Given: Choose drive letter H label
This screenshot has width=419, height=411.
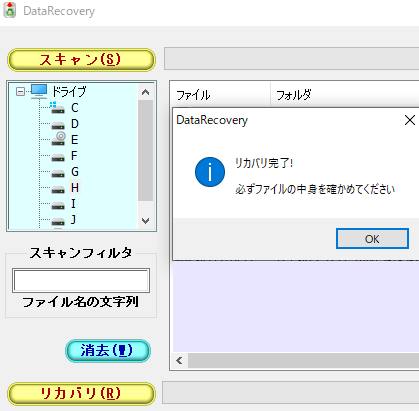Looking at the screenshot, I should [x=75, y=188].
